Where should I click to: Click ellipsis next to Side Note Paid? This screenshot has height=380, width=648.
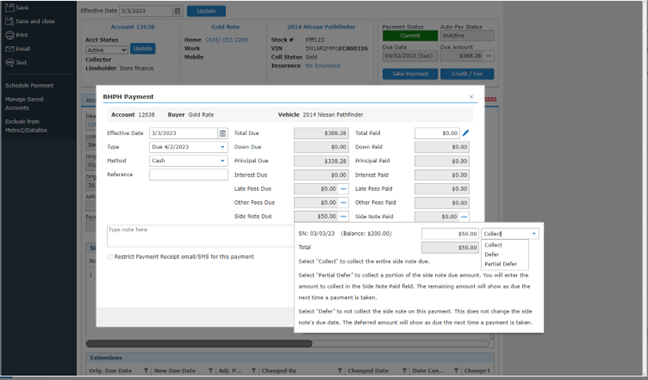(x=464, y=216)
